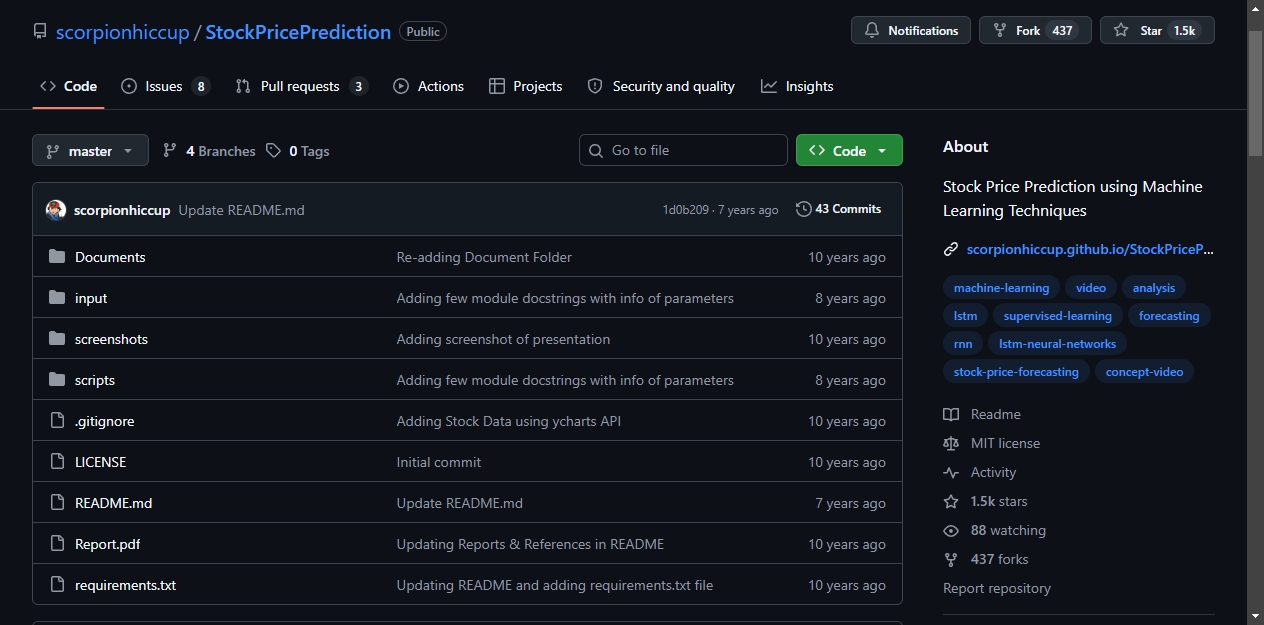This screenshot has width=1264, height=625.
Task: Open Notifications for this repository
Action: [911, 30]
